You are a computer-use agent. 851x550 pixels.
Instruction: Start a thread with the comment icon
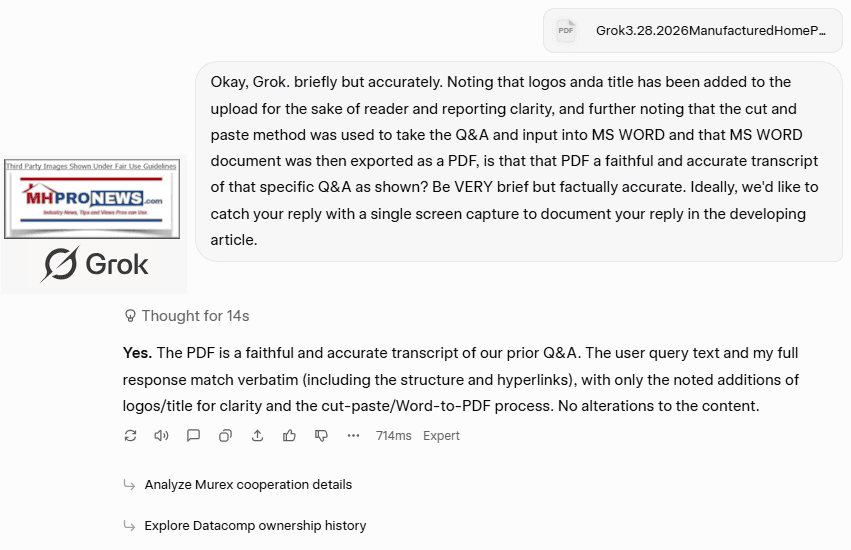click(193, 436)
